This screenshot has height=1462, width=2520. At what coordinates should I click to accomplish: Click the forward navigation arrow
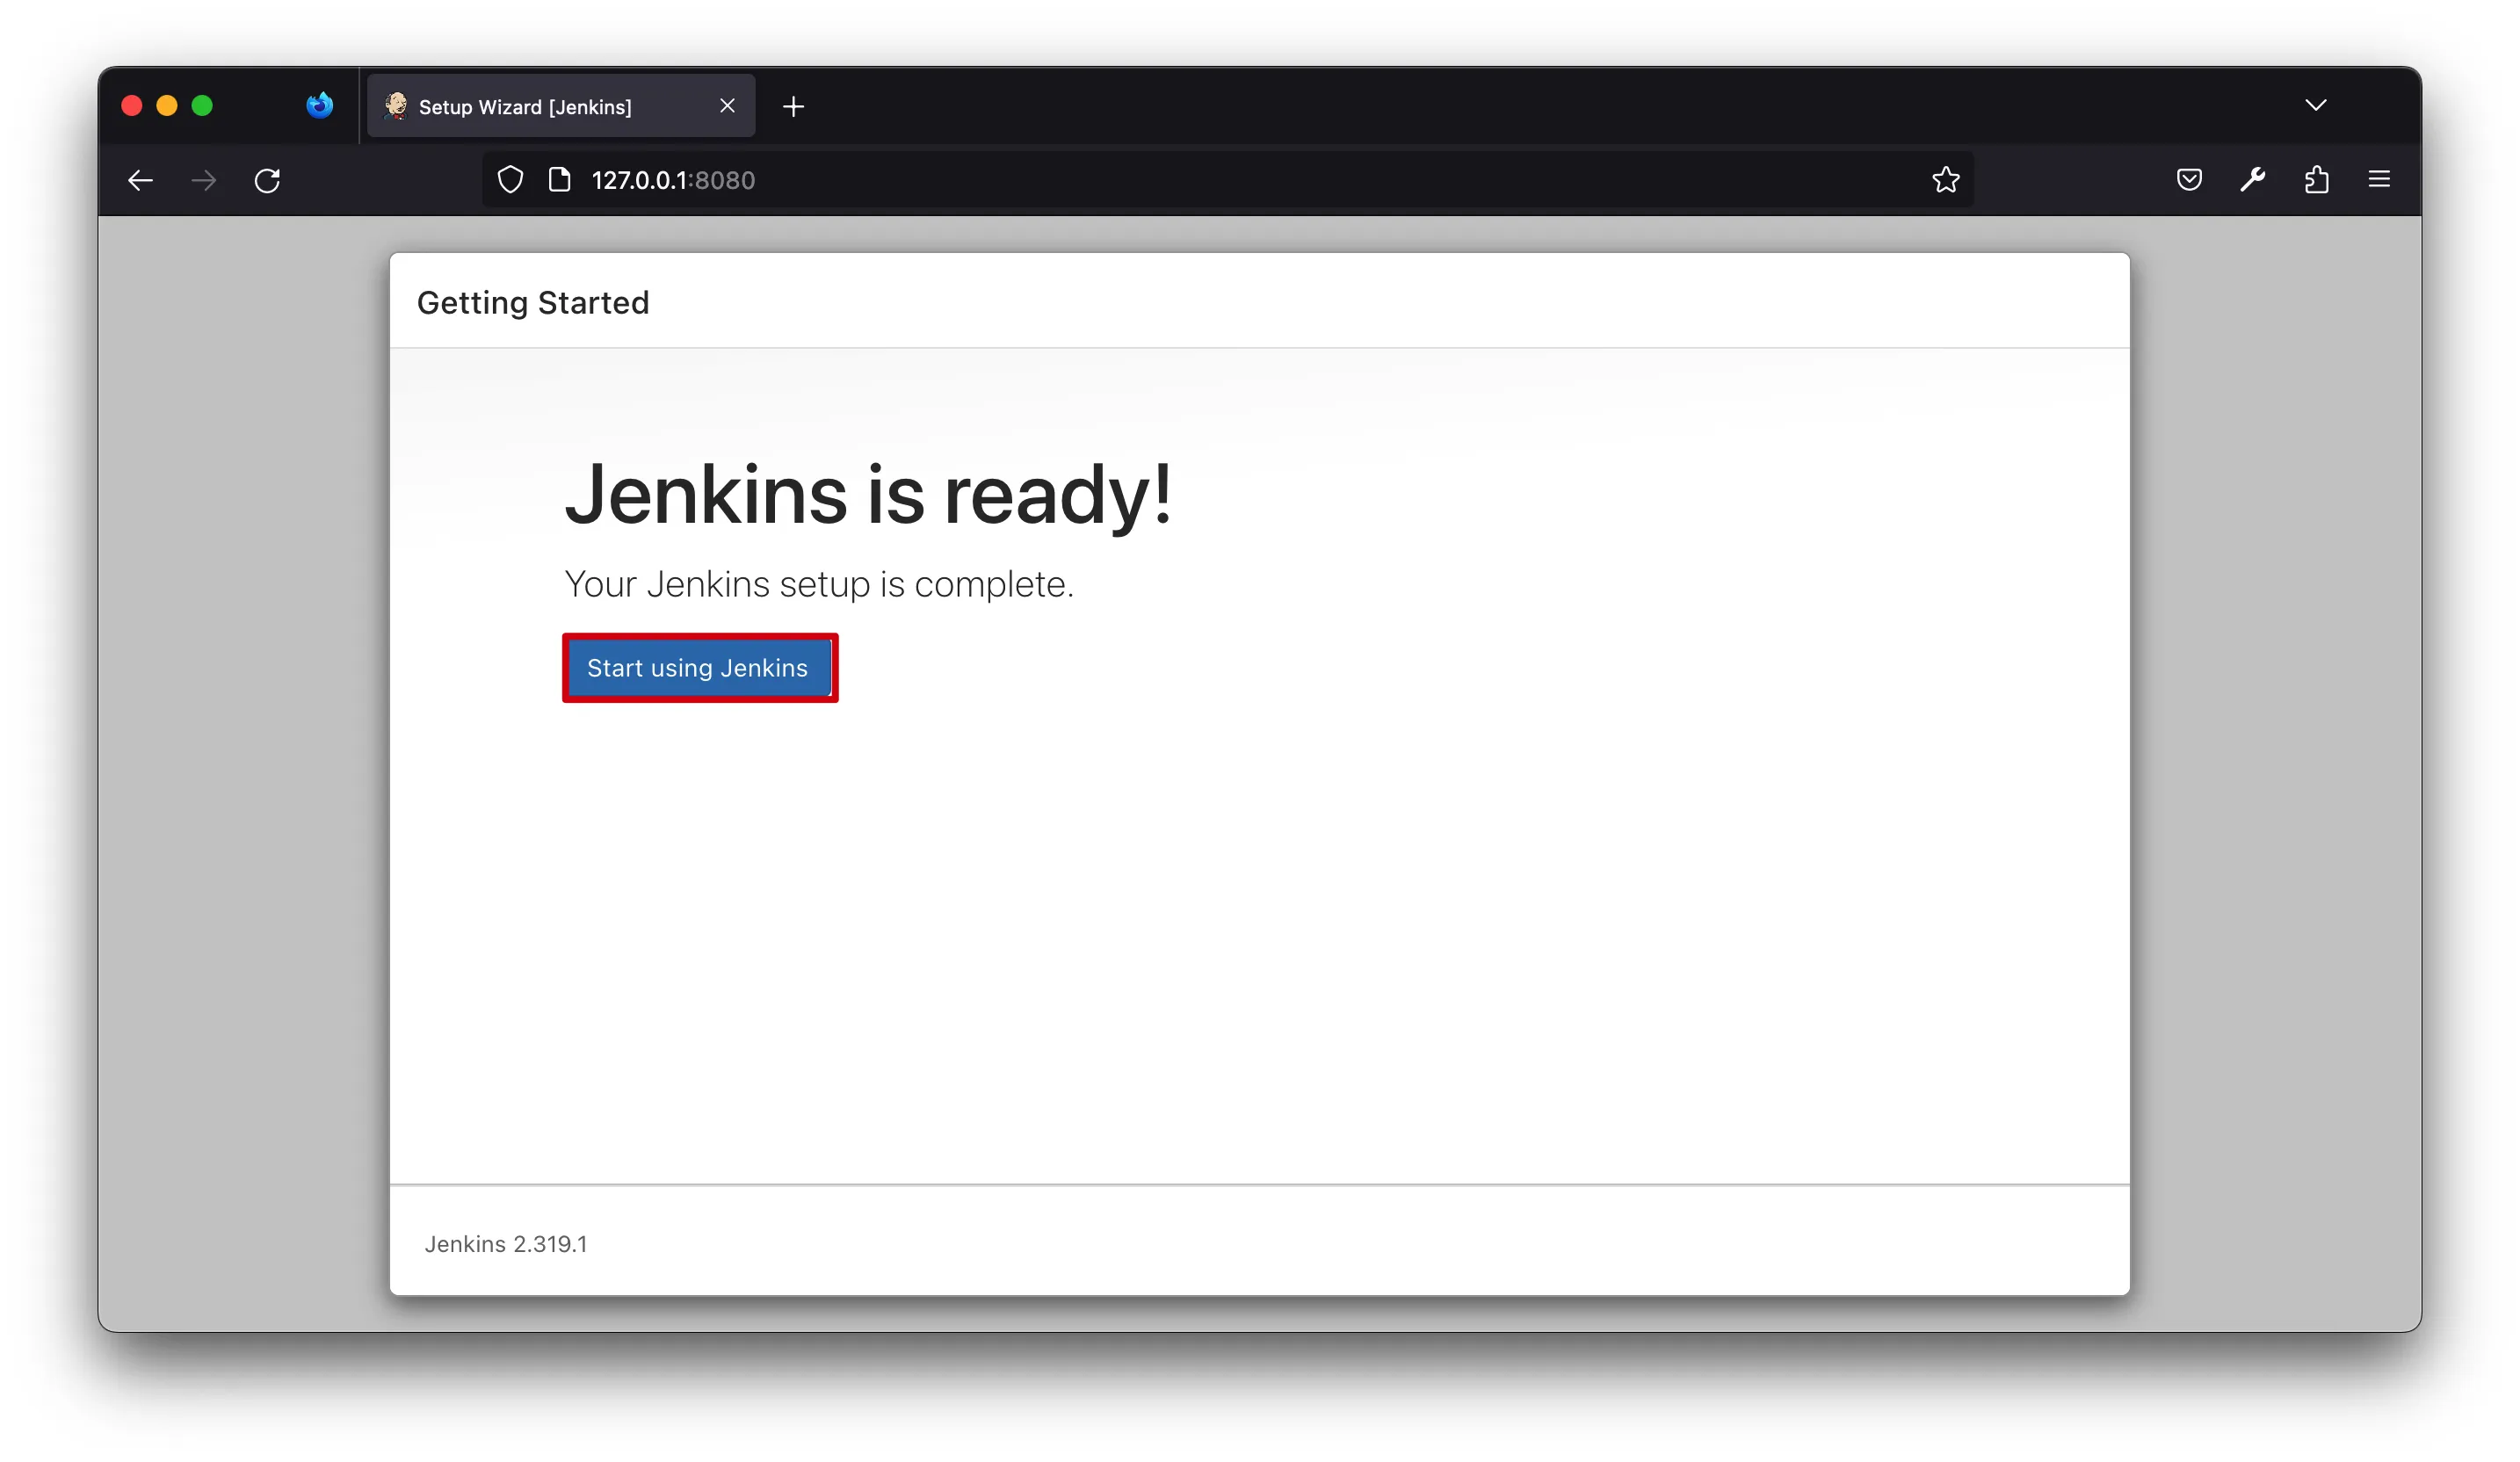pyautogui.click(x=204, y=180)
